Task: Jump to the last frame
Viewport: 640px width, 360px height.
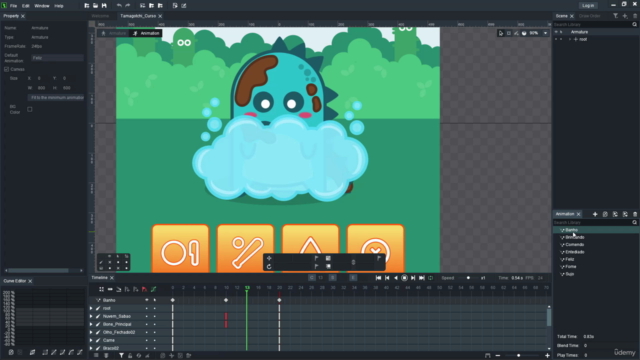Action: [x=422, y=278]
